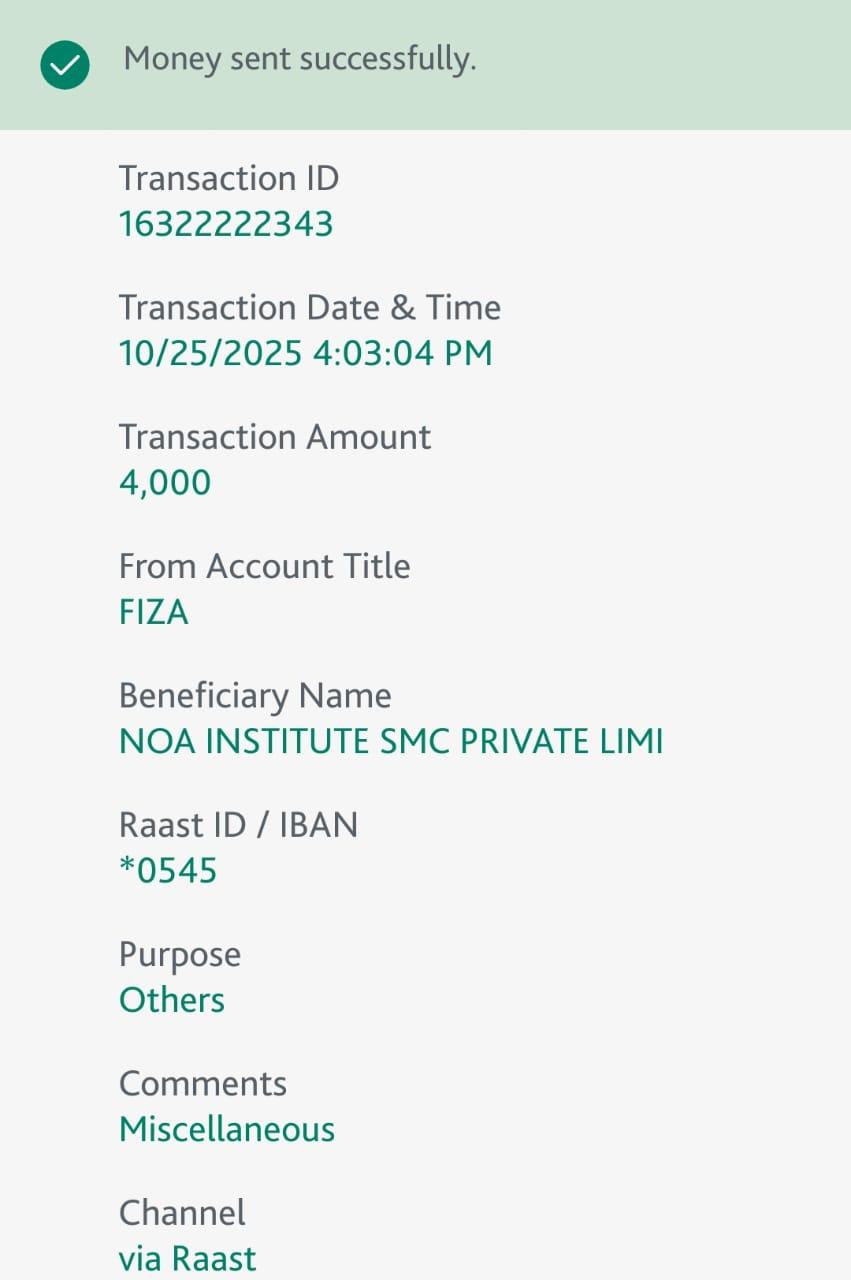Viewport: 851px width, 1280px height.
Task: Select the Miscellaneous comment text
Action: (x=227, y=1130)
